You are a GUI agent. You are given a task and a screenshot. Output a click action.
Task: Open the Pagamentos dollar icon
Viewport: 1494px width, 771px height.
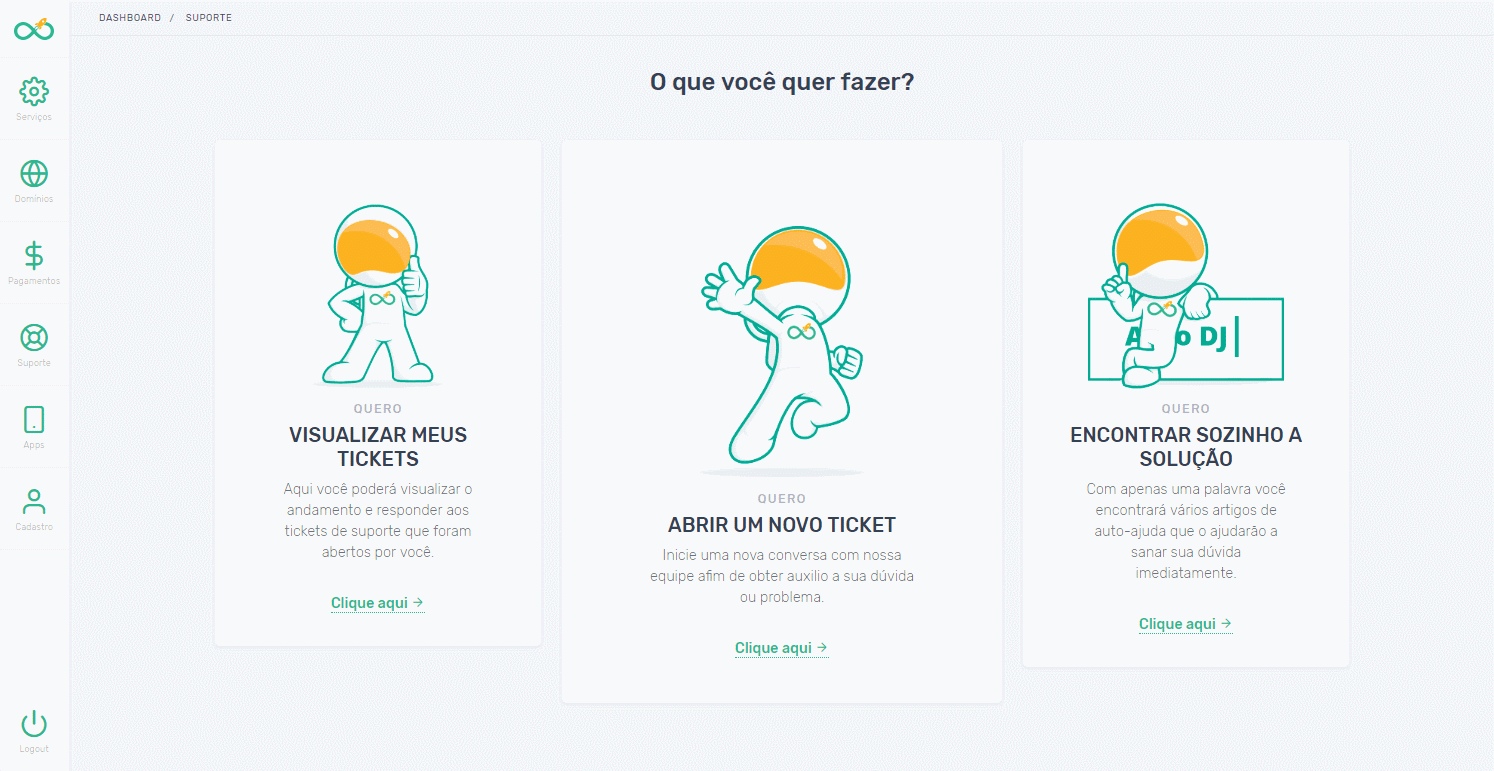point(34,256)
